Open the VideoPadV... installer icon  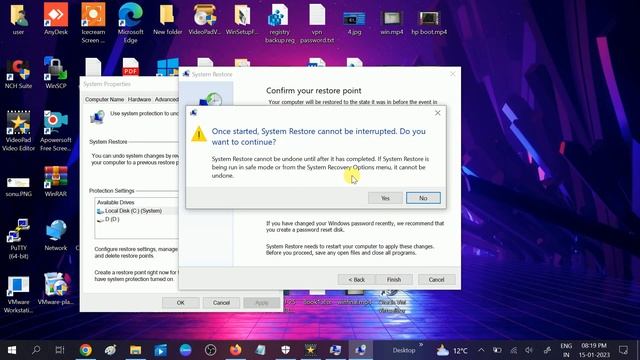coord(204,19)
